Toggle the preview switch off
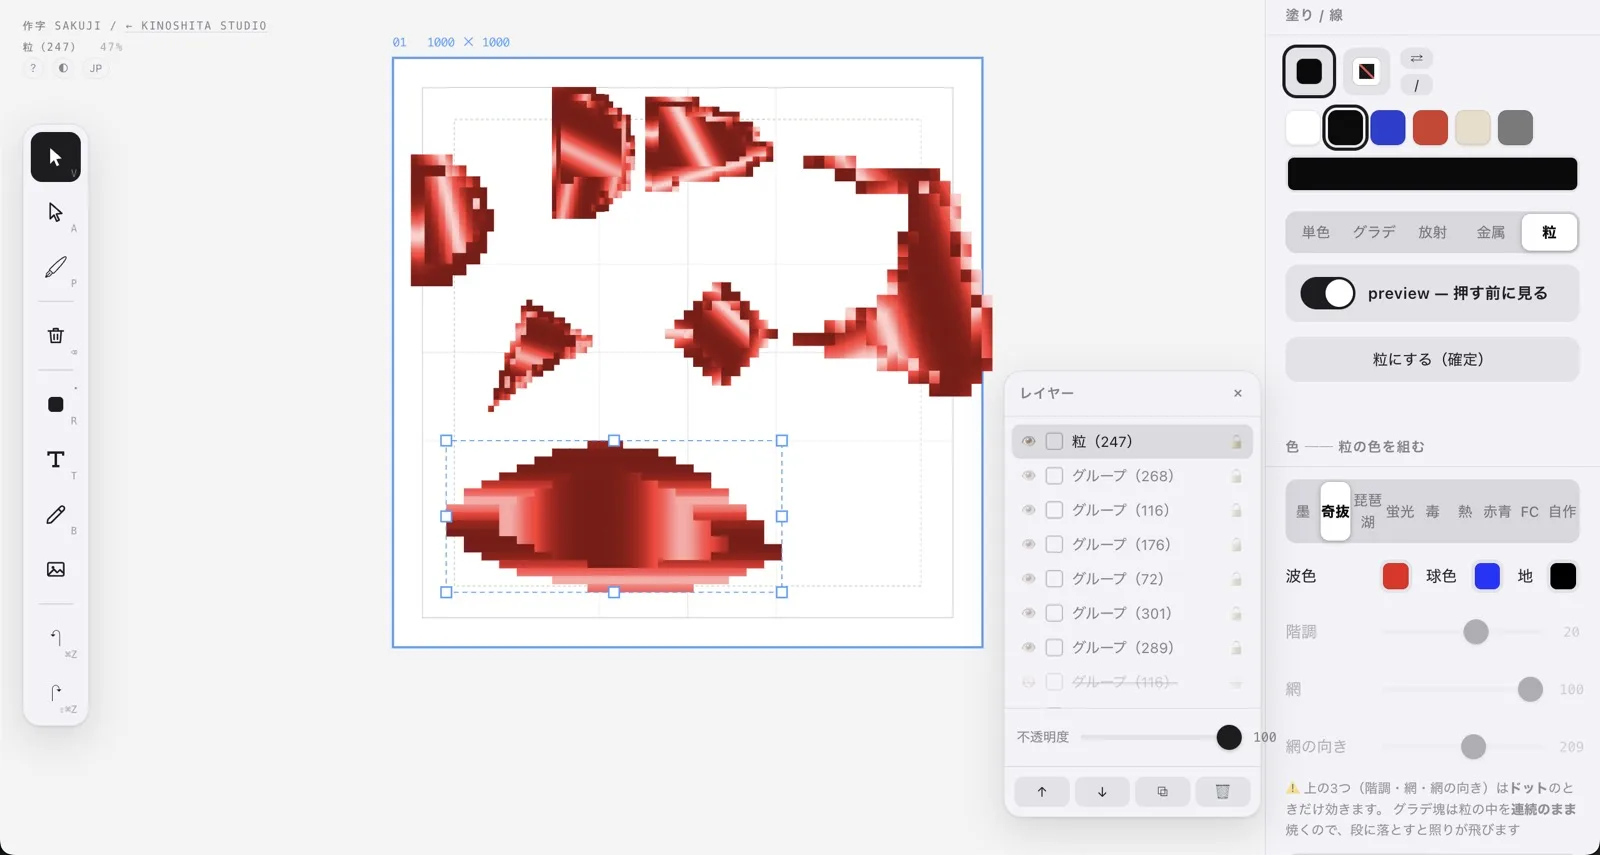The width and height of the screenshot is (1600, 855). tap(1327, 293)
